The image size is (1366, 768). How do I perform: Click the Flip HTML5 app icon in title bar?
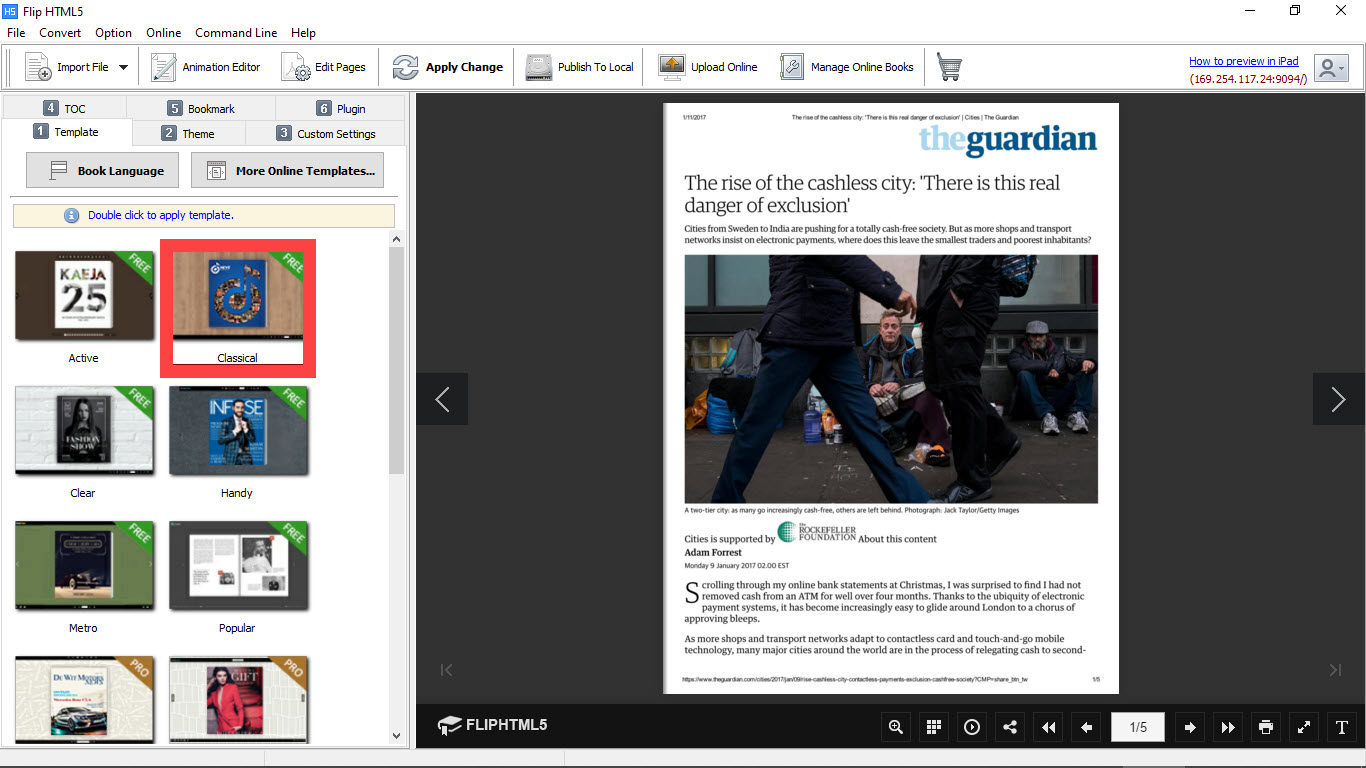click(x=10, y=10)
